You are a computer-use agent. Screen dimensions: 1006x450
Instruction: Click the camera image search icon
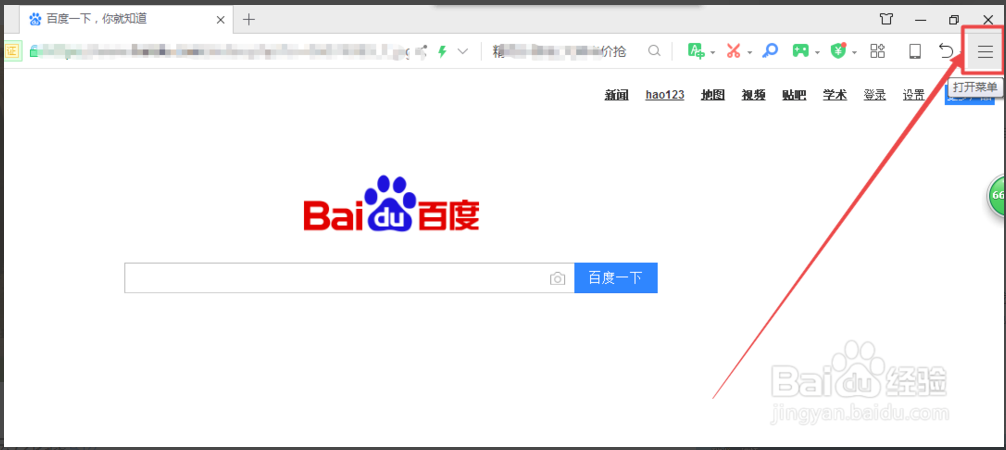coord(558,279)
